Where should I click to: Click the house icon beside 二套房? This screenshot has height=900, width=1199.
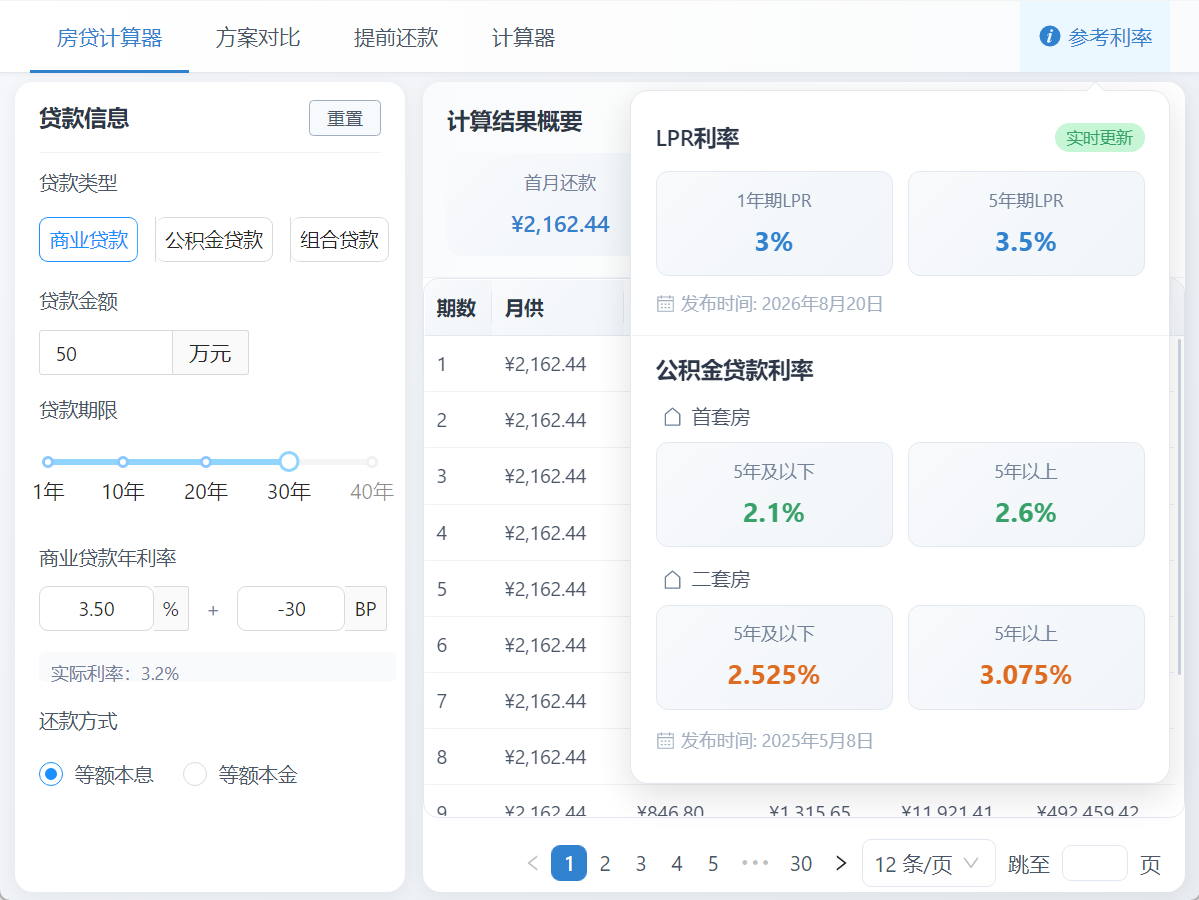click(x=672, y=580)
